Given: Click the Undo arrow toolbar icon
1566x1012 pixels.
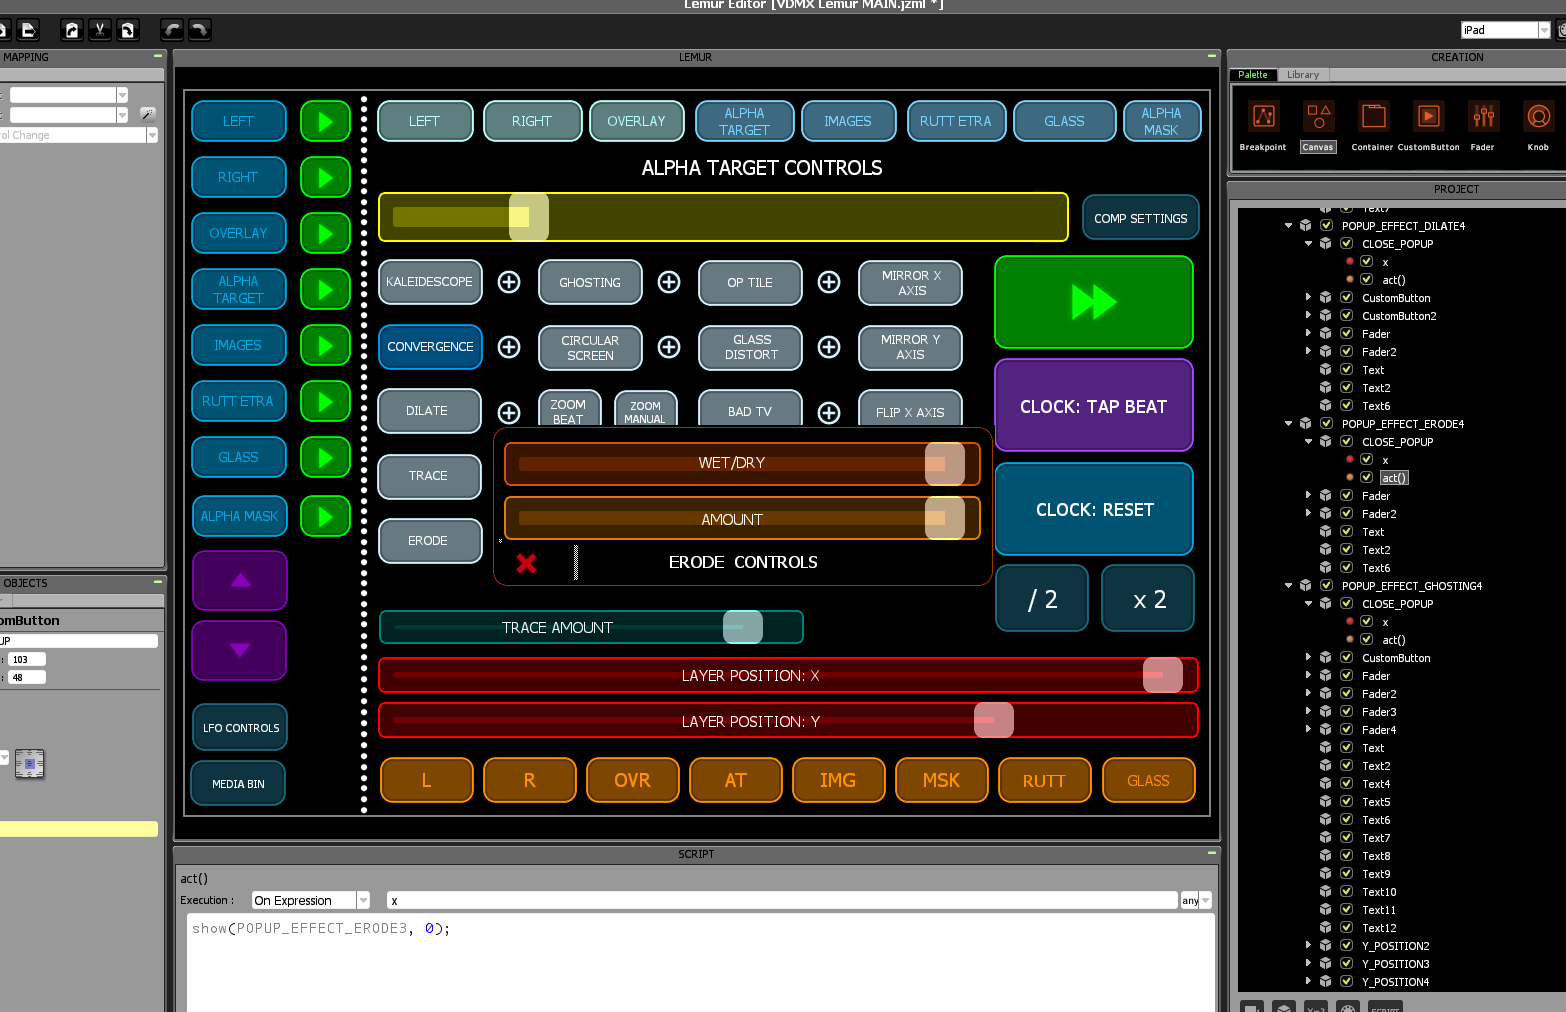Looking at the screenshot, I should pos(172,30).
